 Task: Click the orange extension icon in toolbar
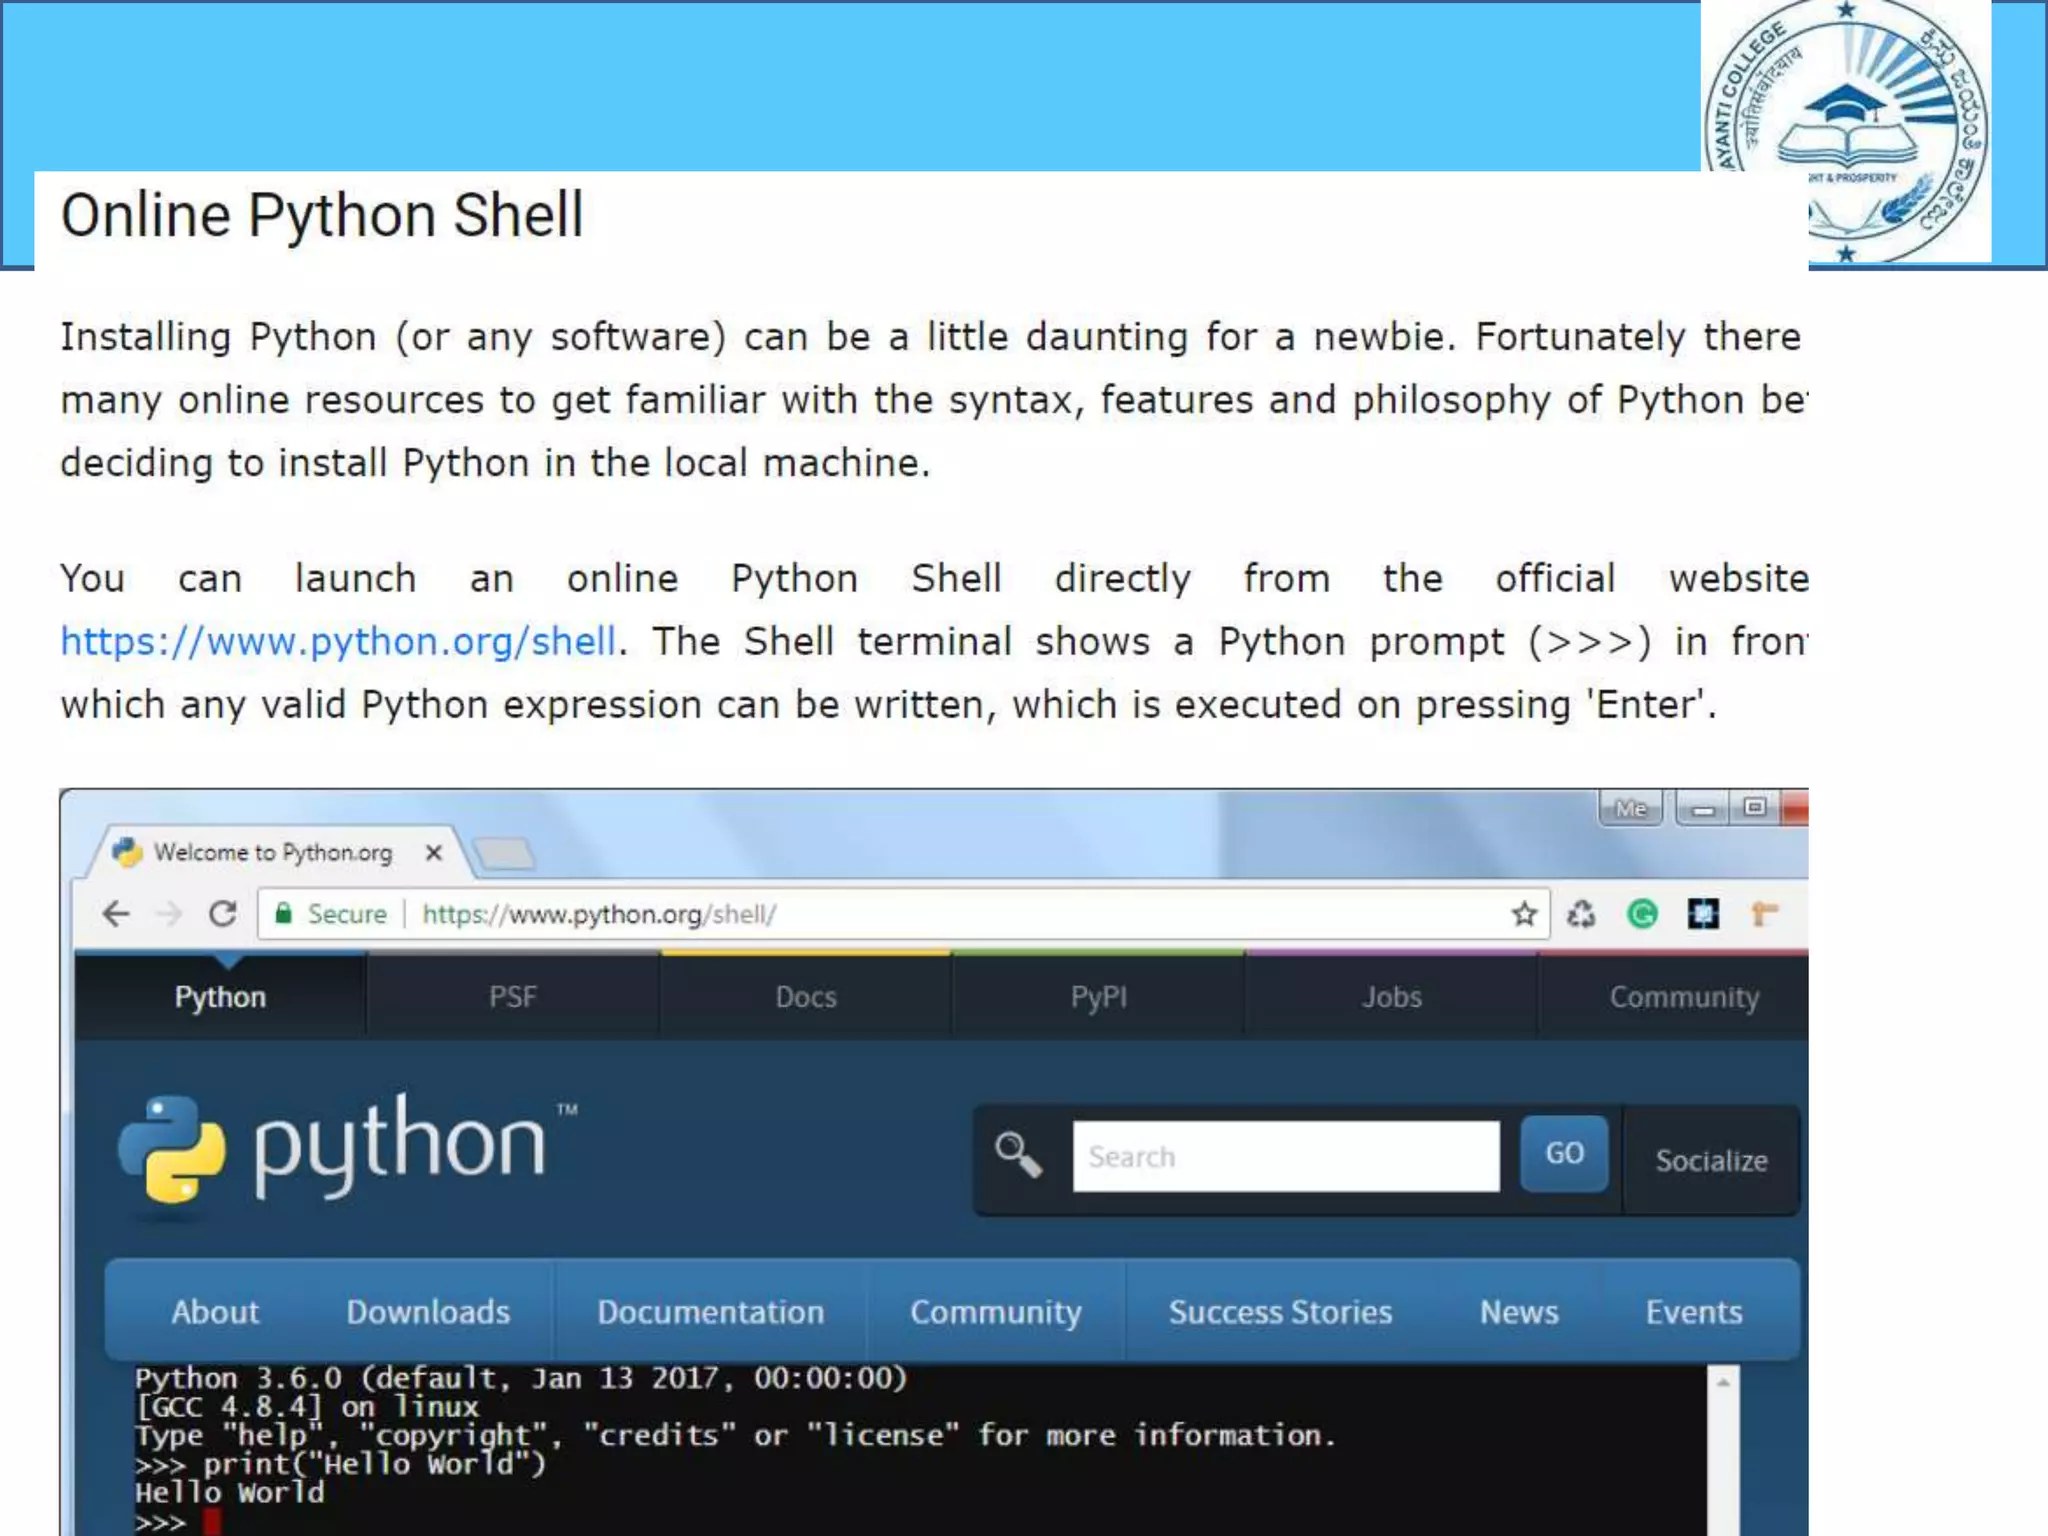tap(1765, 913)
